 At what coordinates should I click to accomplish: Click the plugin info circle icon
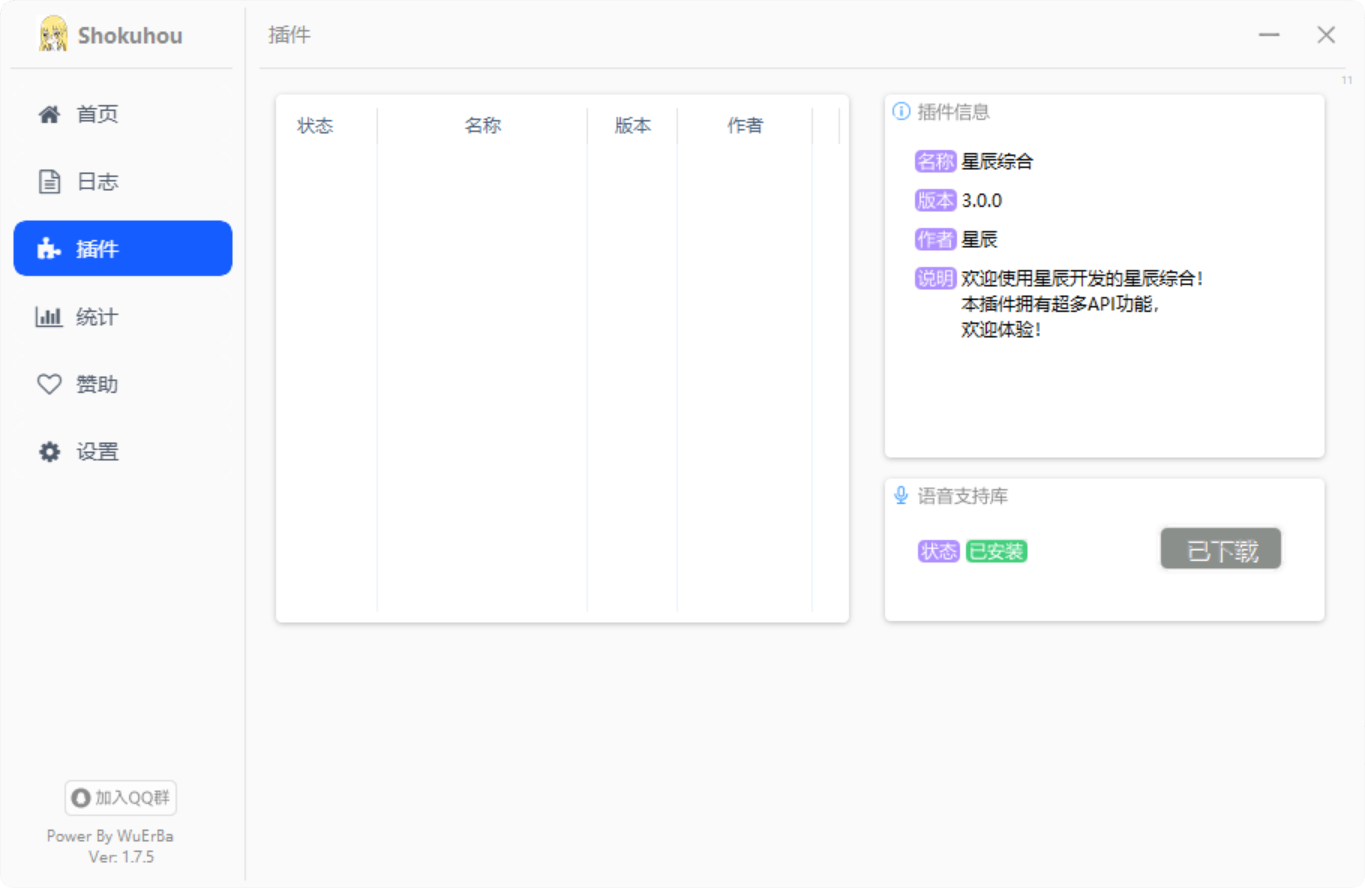point(901,112)
